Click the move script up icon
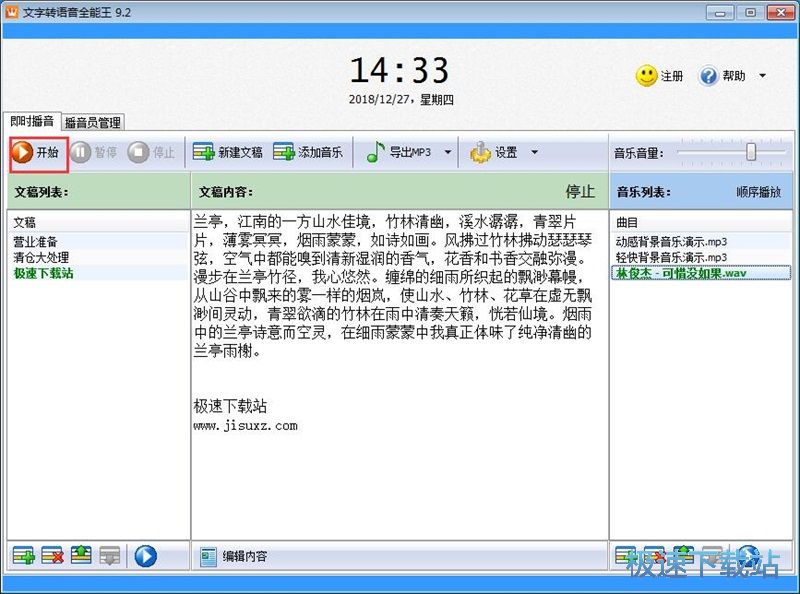800x594 pixels. pos(81,555)
